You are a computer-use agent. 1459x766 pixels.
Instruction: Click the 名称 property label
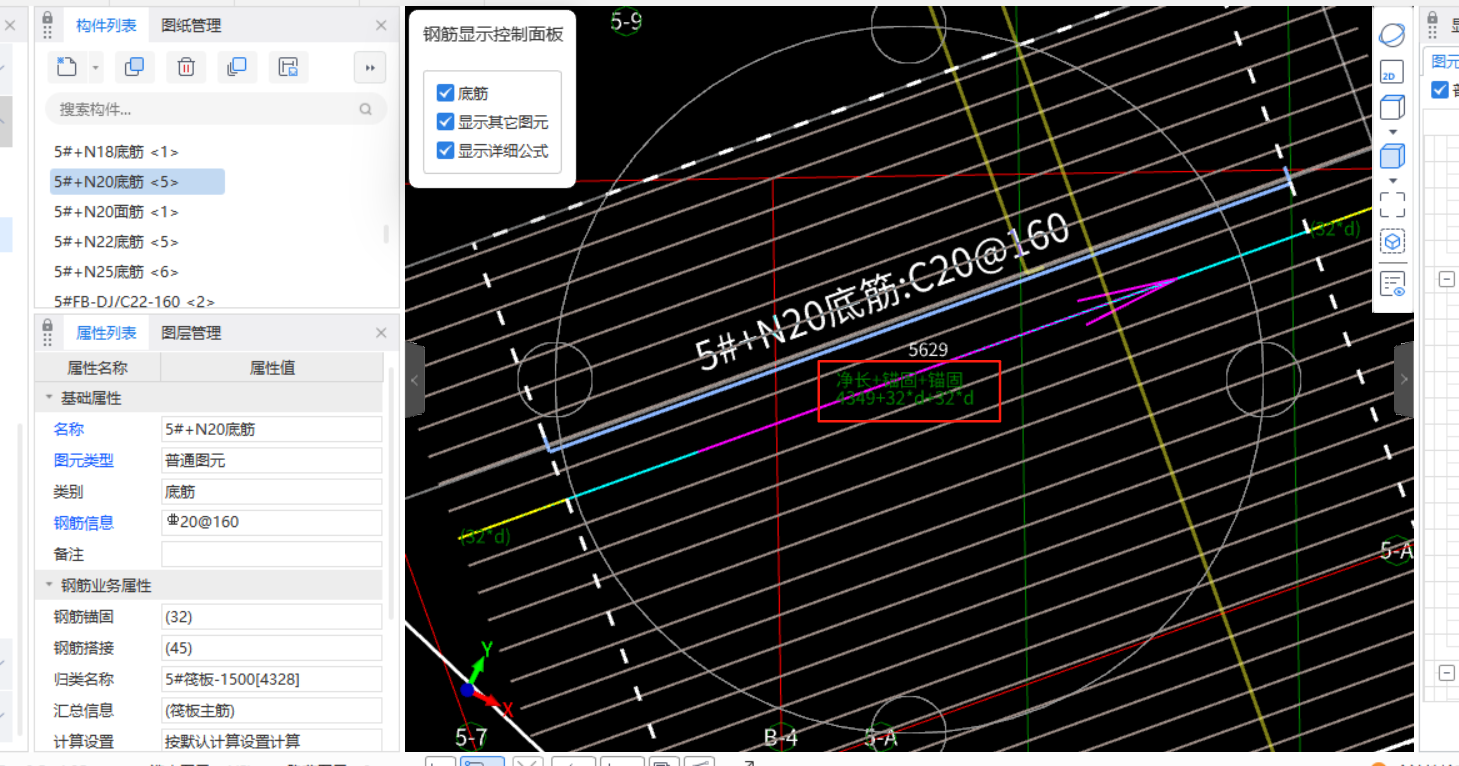(x=69, y=429)
